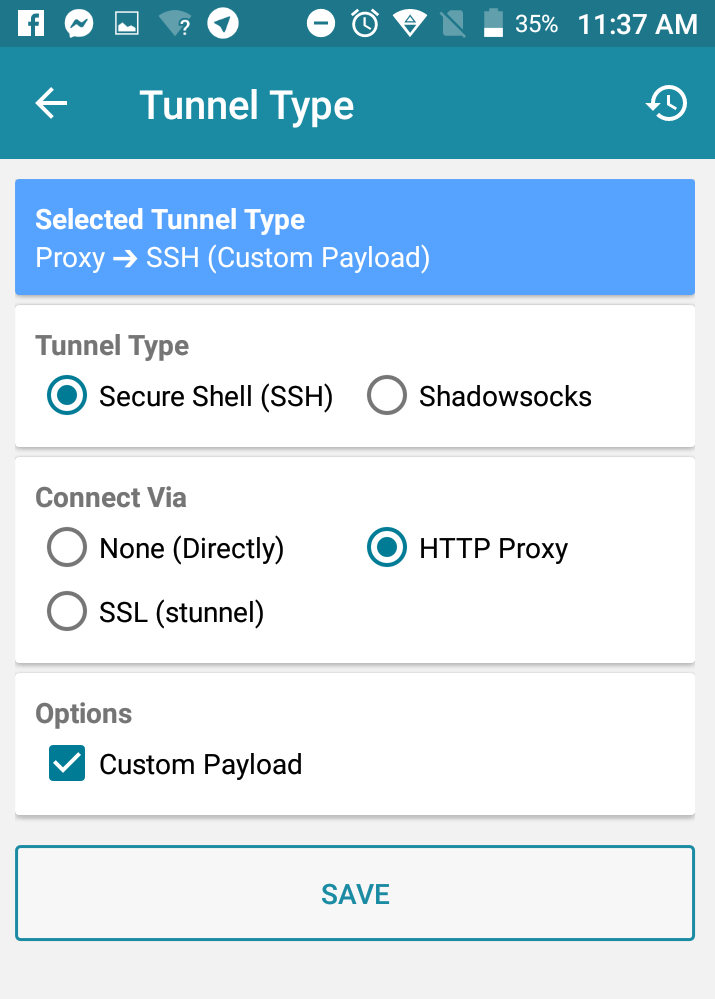Tap the Selected Tunnel Type banner

(357, 237)
